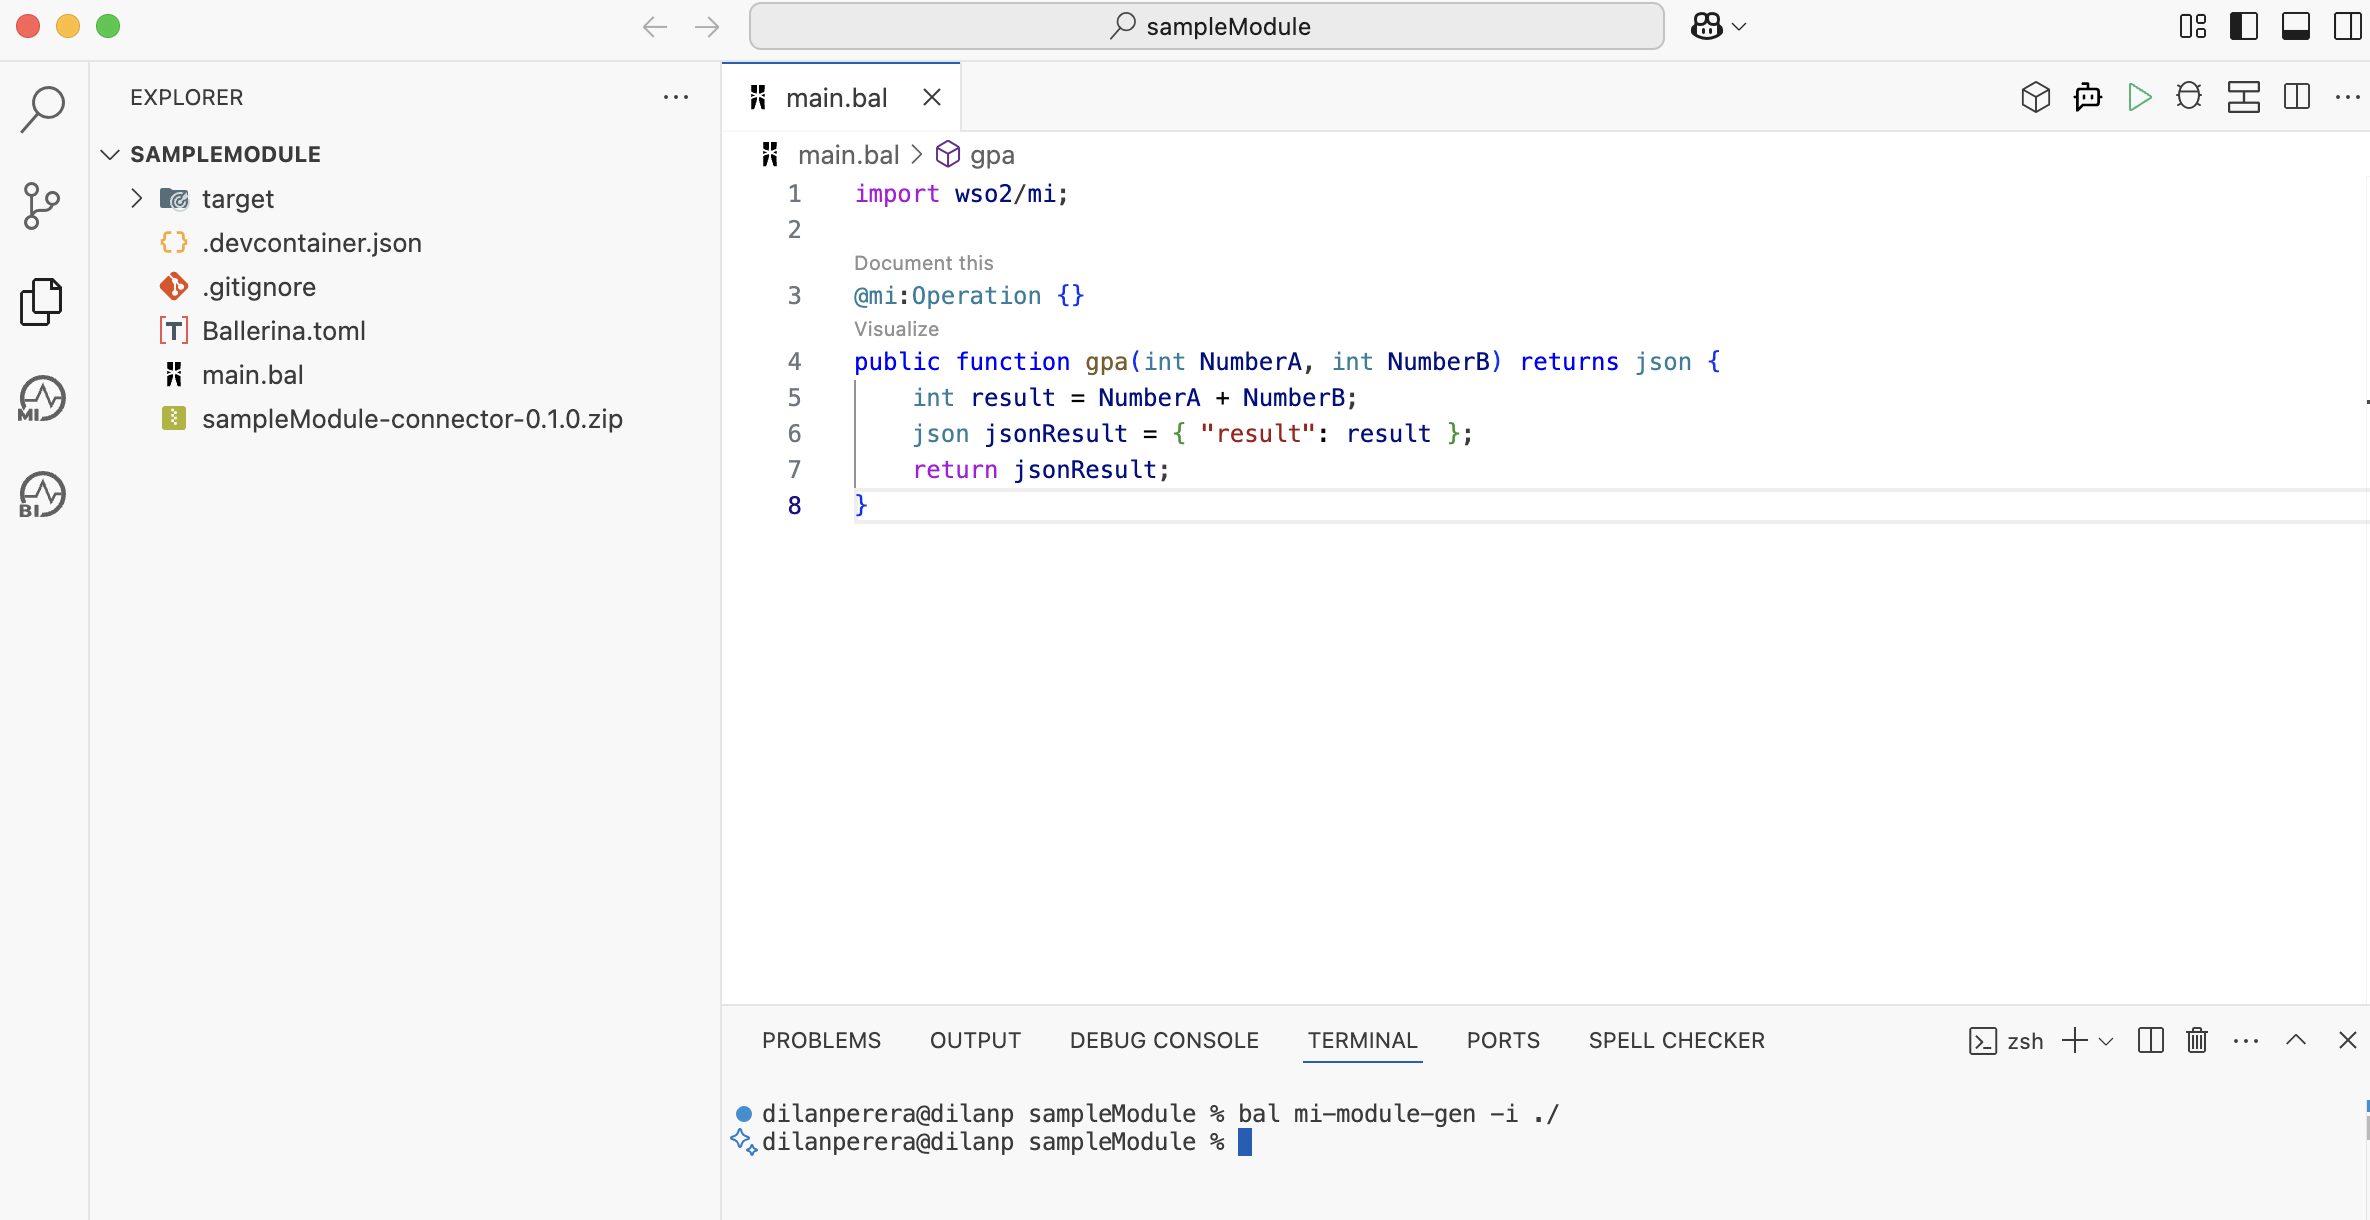The height and width of the screenshot is (1220, 2370).
Task: Select the PROBLEMS tab in the panel
Action: 820,1040
